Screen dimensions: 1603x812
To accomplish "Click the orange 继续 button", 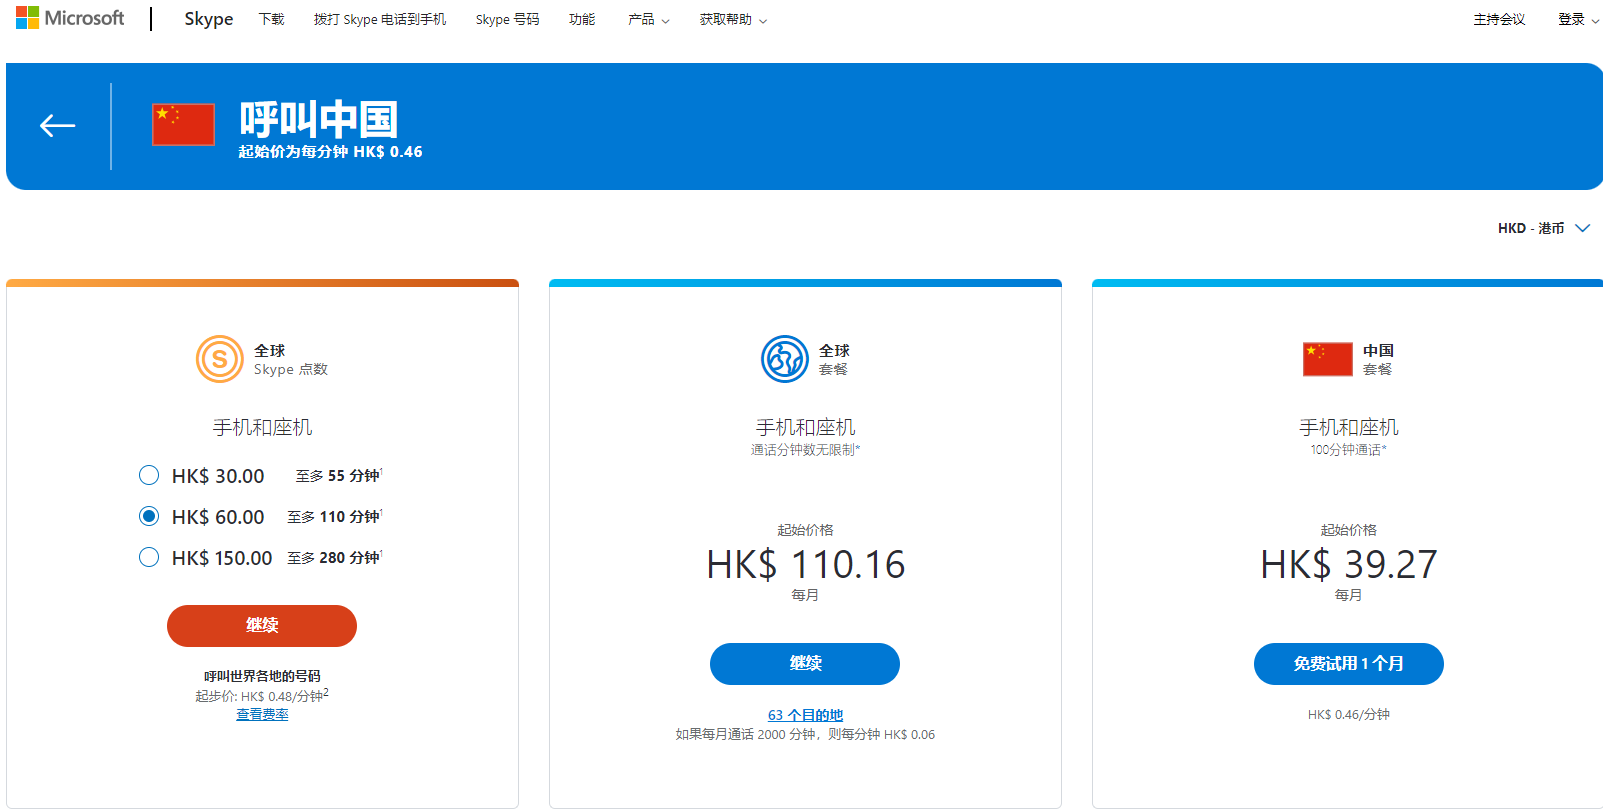I will (262, 626).
